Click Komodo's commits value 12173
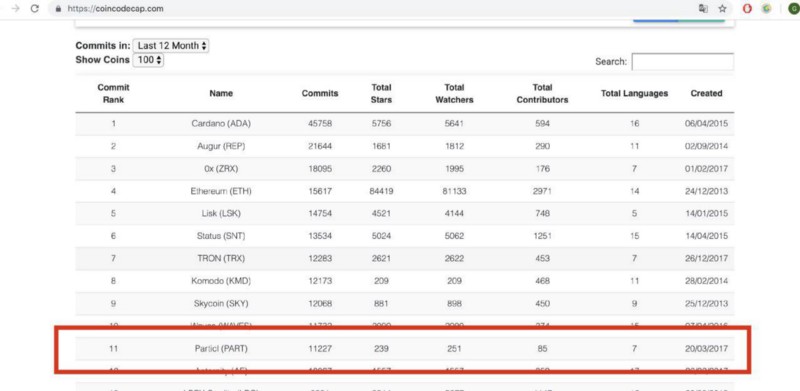This screenshot has height=391, width=800. pos(320,281)
